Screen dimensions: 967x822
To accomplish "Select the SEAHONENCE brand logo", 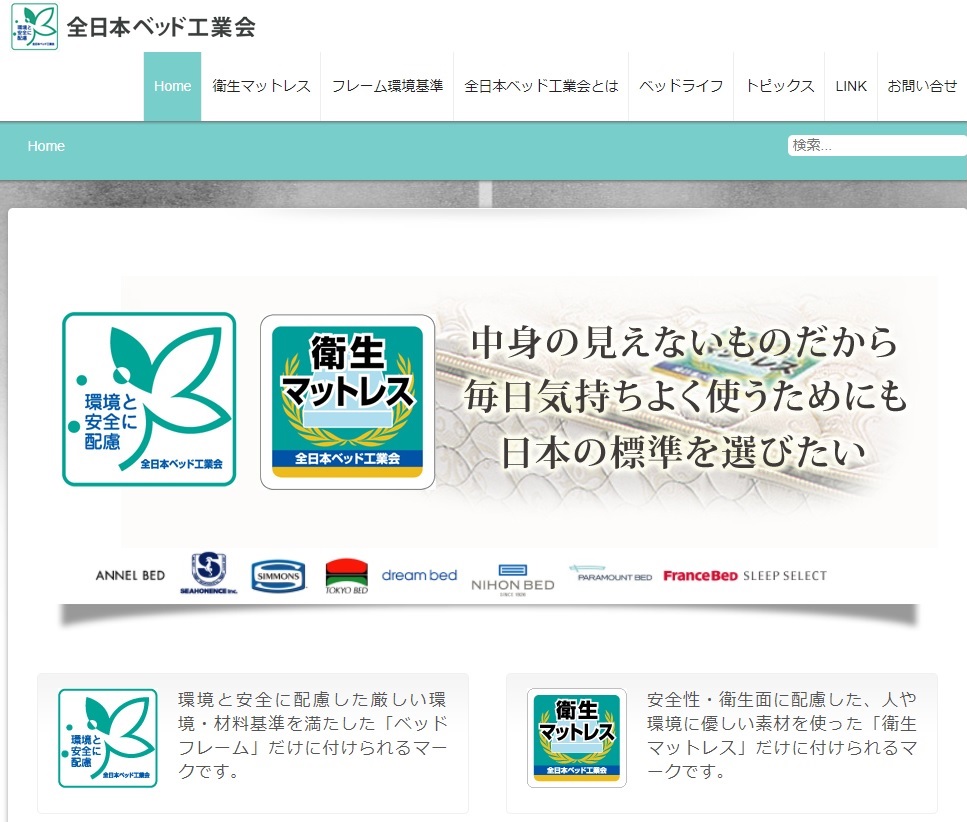I will [x=208, y=573].
